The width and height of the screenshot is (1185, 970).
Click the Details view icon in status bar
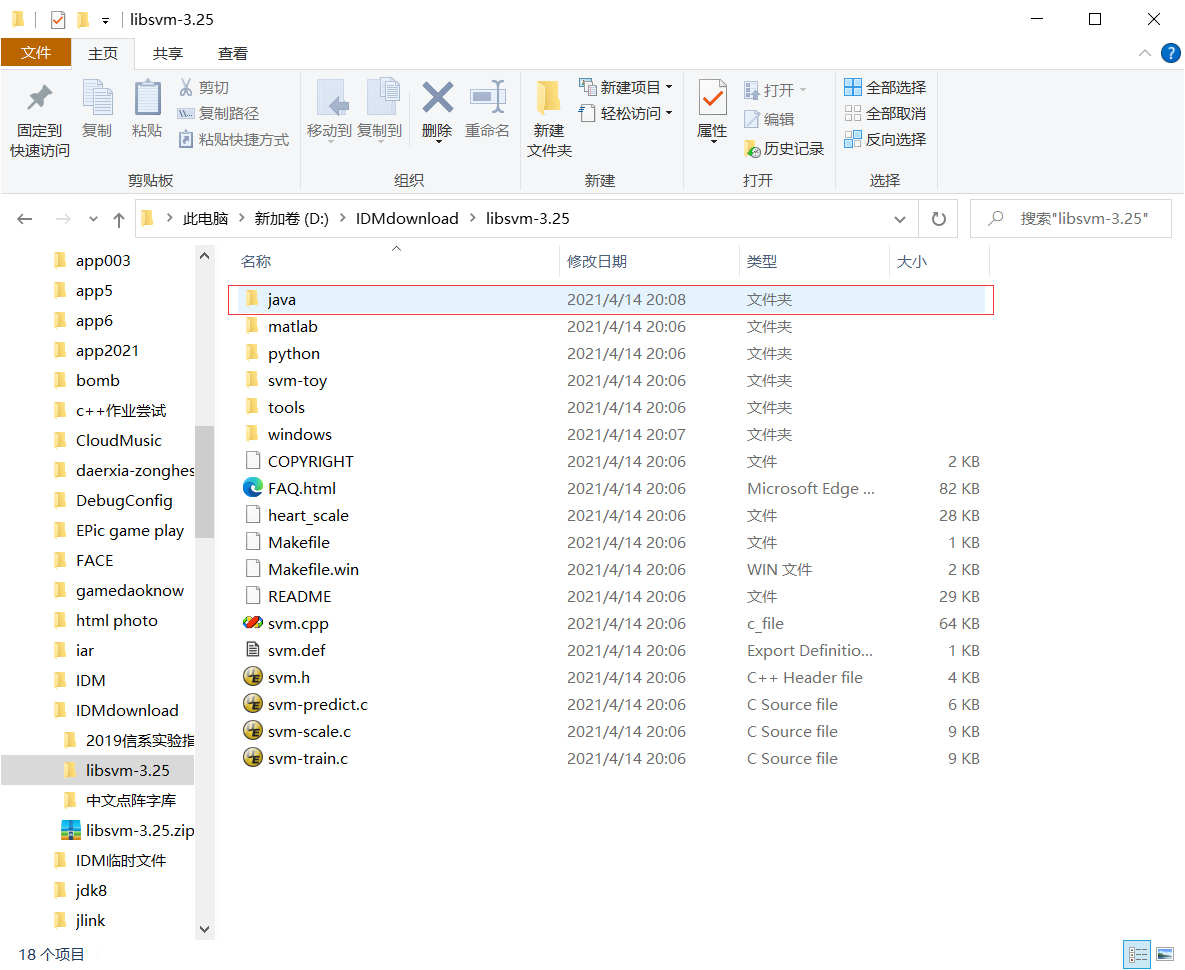[x=1137, y=954]
